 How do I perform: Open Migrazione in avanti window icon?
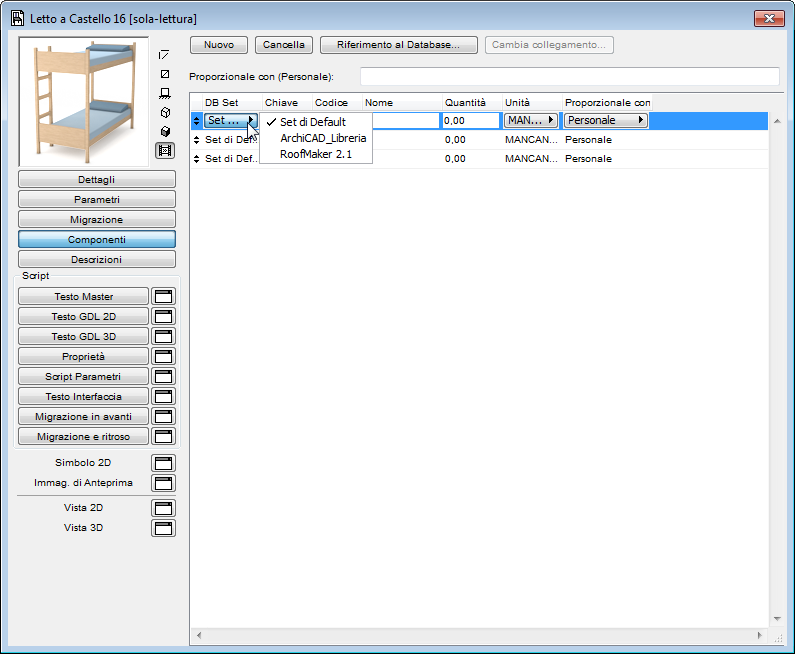[x=163, y=416]
